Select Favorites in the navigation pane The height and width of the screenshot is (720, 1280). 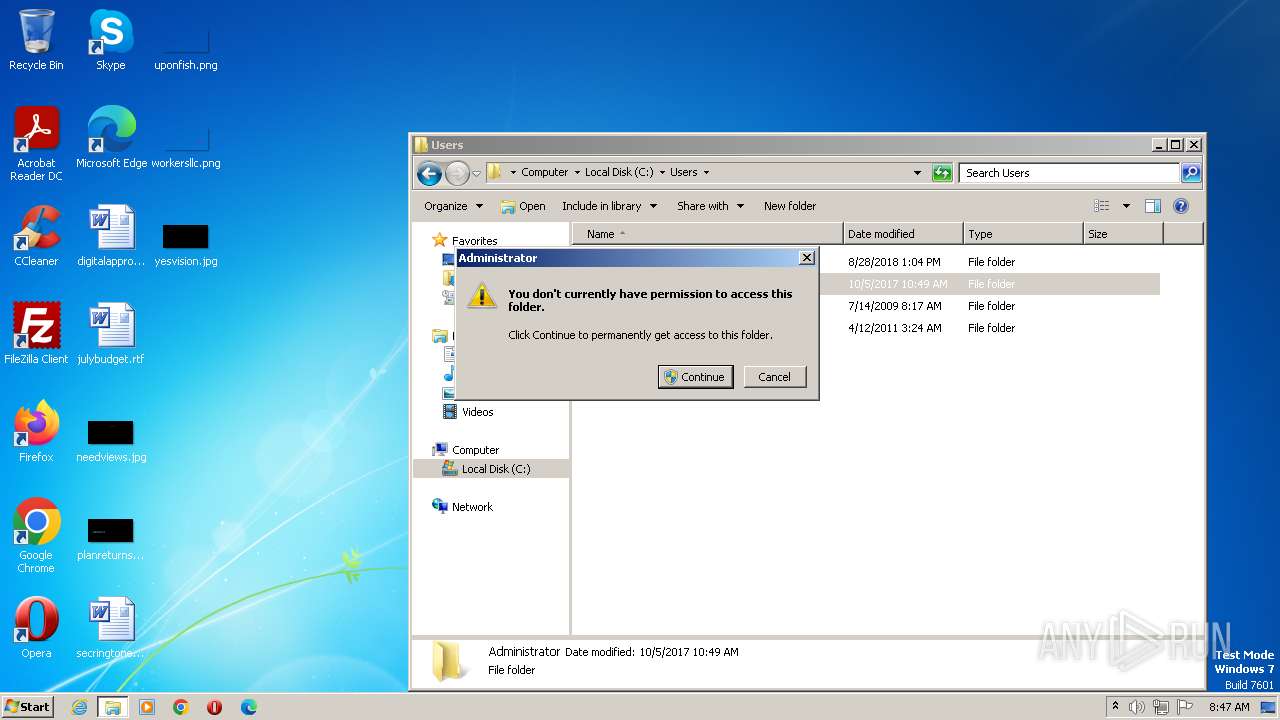(x=474, y=241)
